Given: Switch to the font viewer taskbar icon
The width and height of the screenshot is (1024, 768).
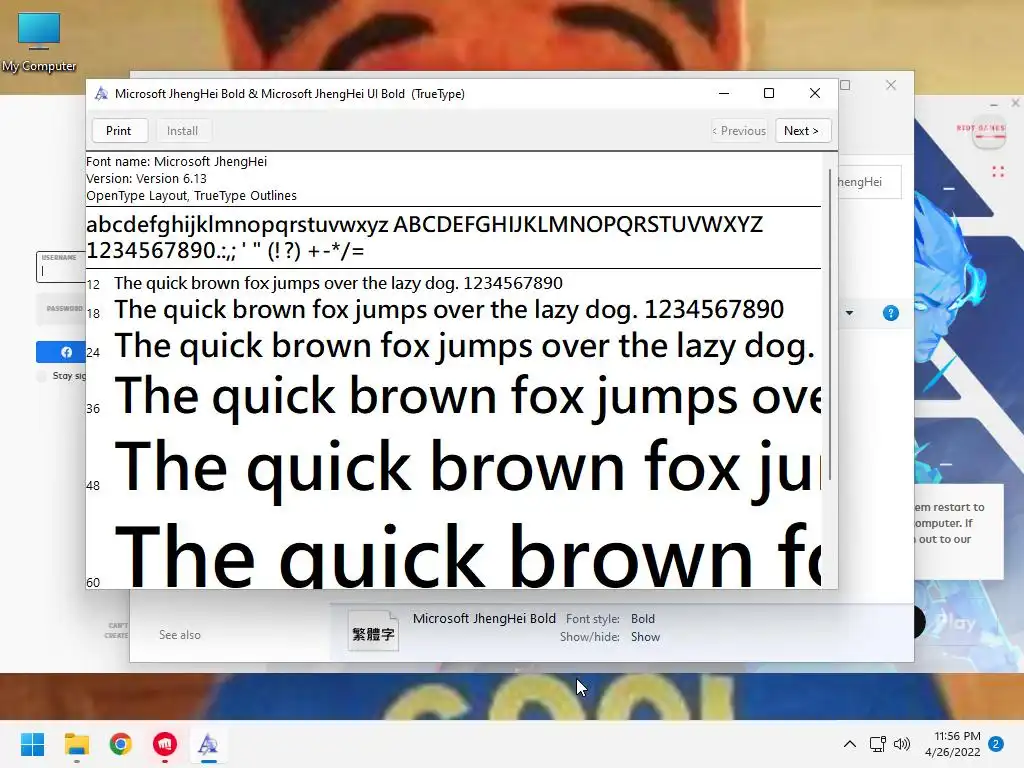Looking at the screenshot, I should [208, 744].
